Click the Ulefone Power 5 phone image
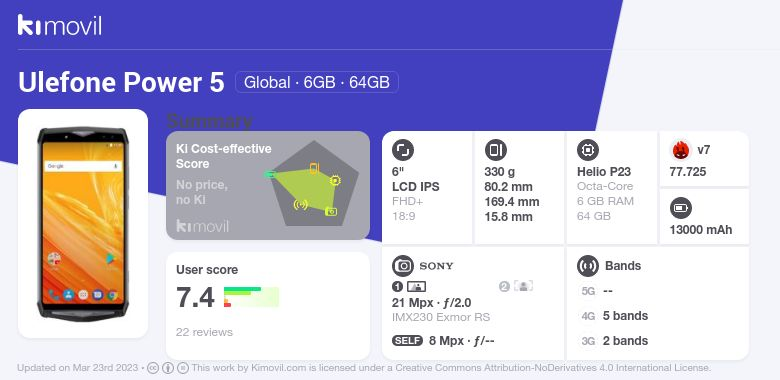The image size is (780, 380). pyautogui.click(x=83, y=223)
